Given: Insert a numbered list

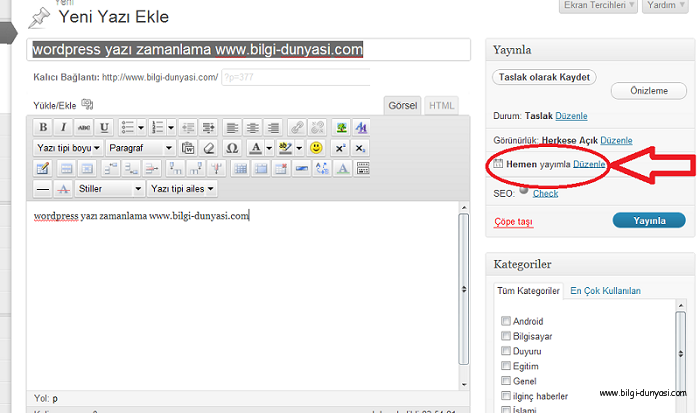Looking at the screenshot, I should click(158, 127).
